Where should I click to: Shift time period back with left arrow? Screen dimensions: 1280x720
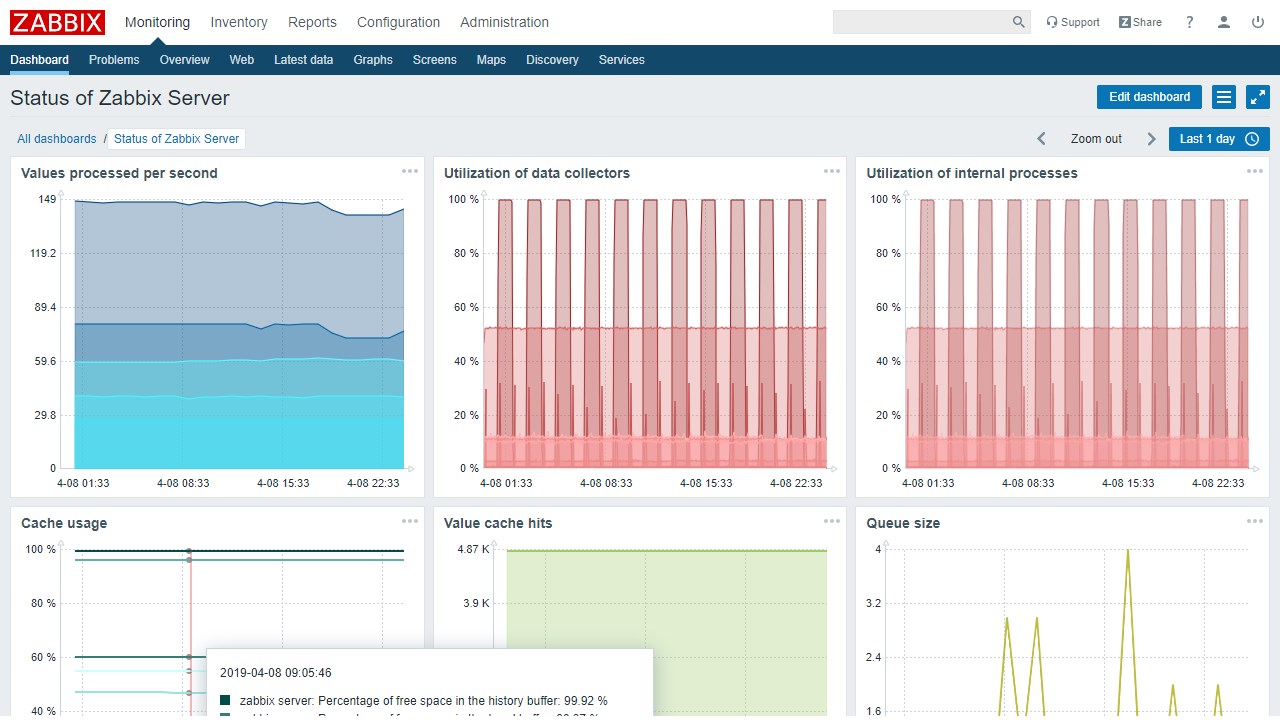[1041, 139]
